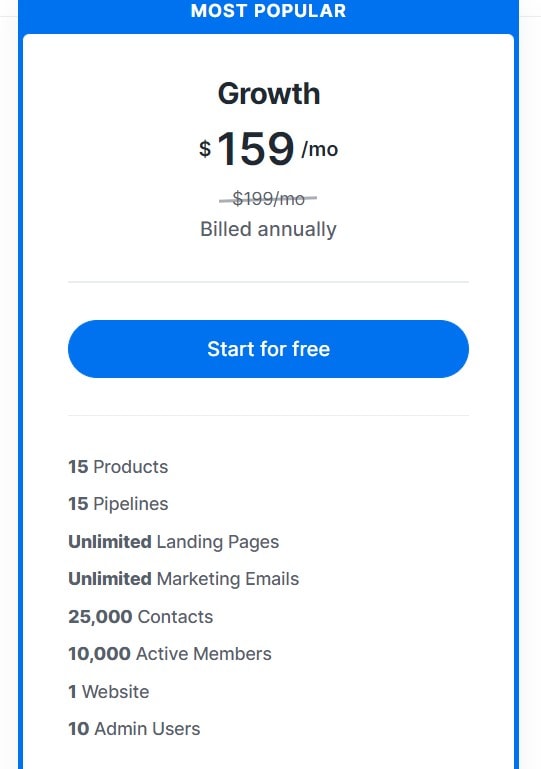This screenshot has height=769, width=541.
Task: Click the Billed annually text
Action: [268, 230]
